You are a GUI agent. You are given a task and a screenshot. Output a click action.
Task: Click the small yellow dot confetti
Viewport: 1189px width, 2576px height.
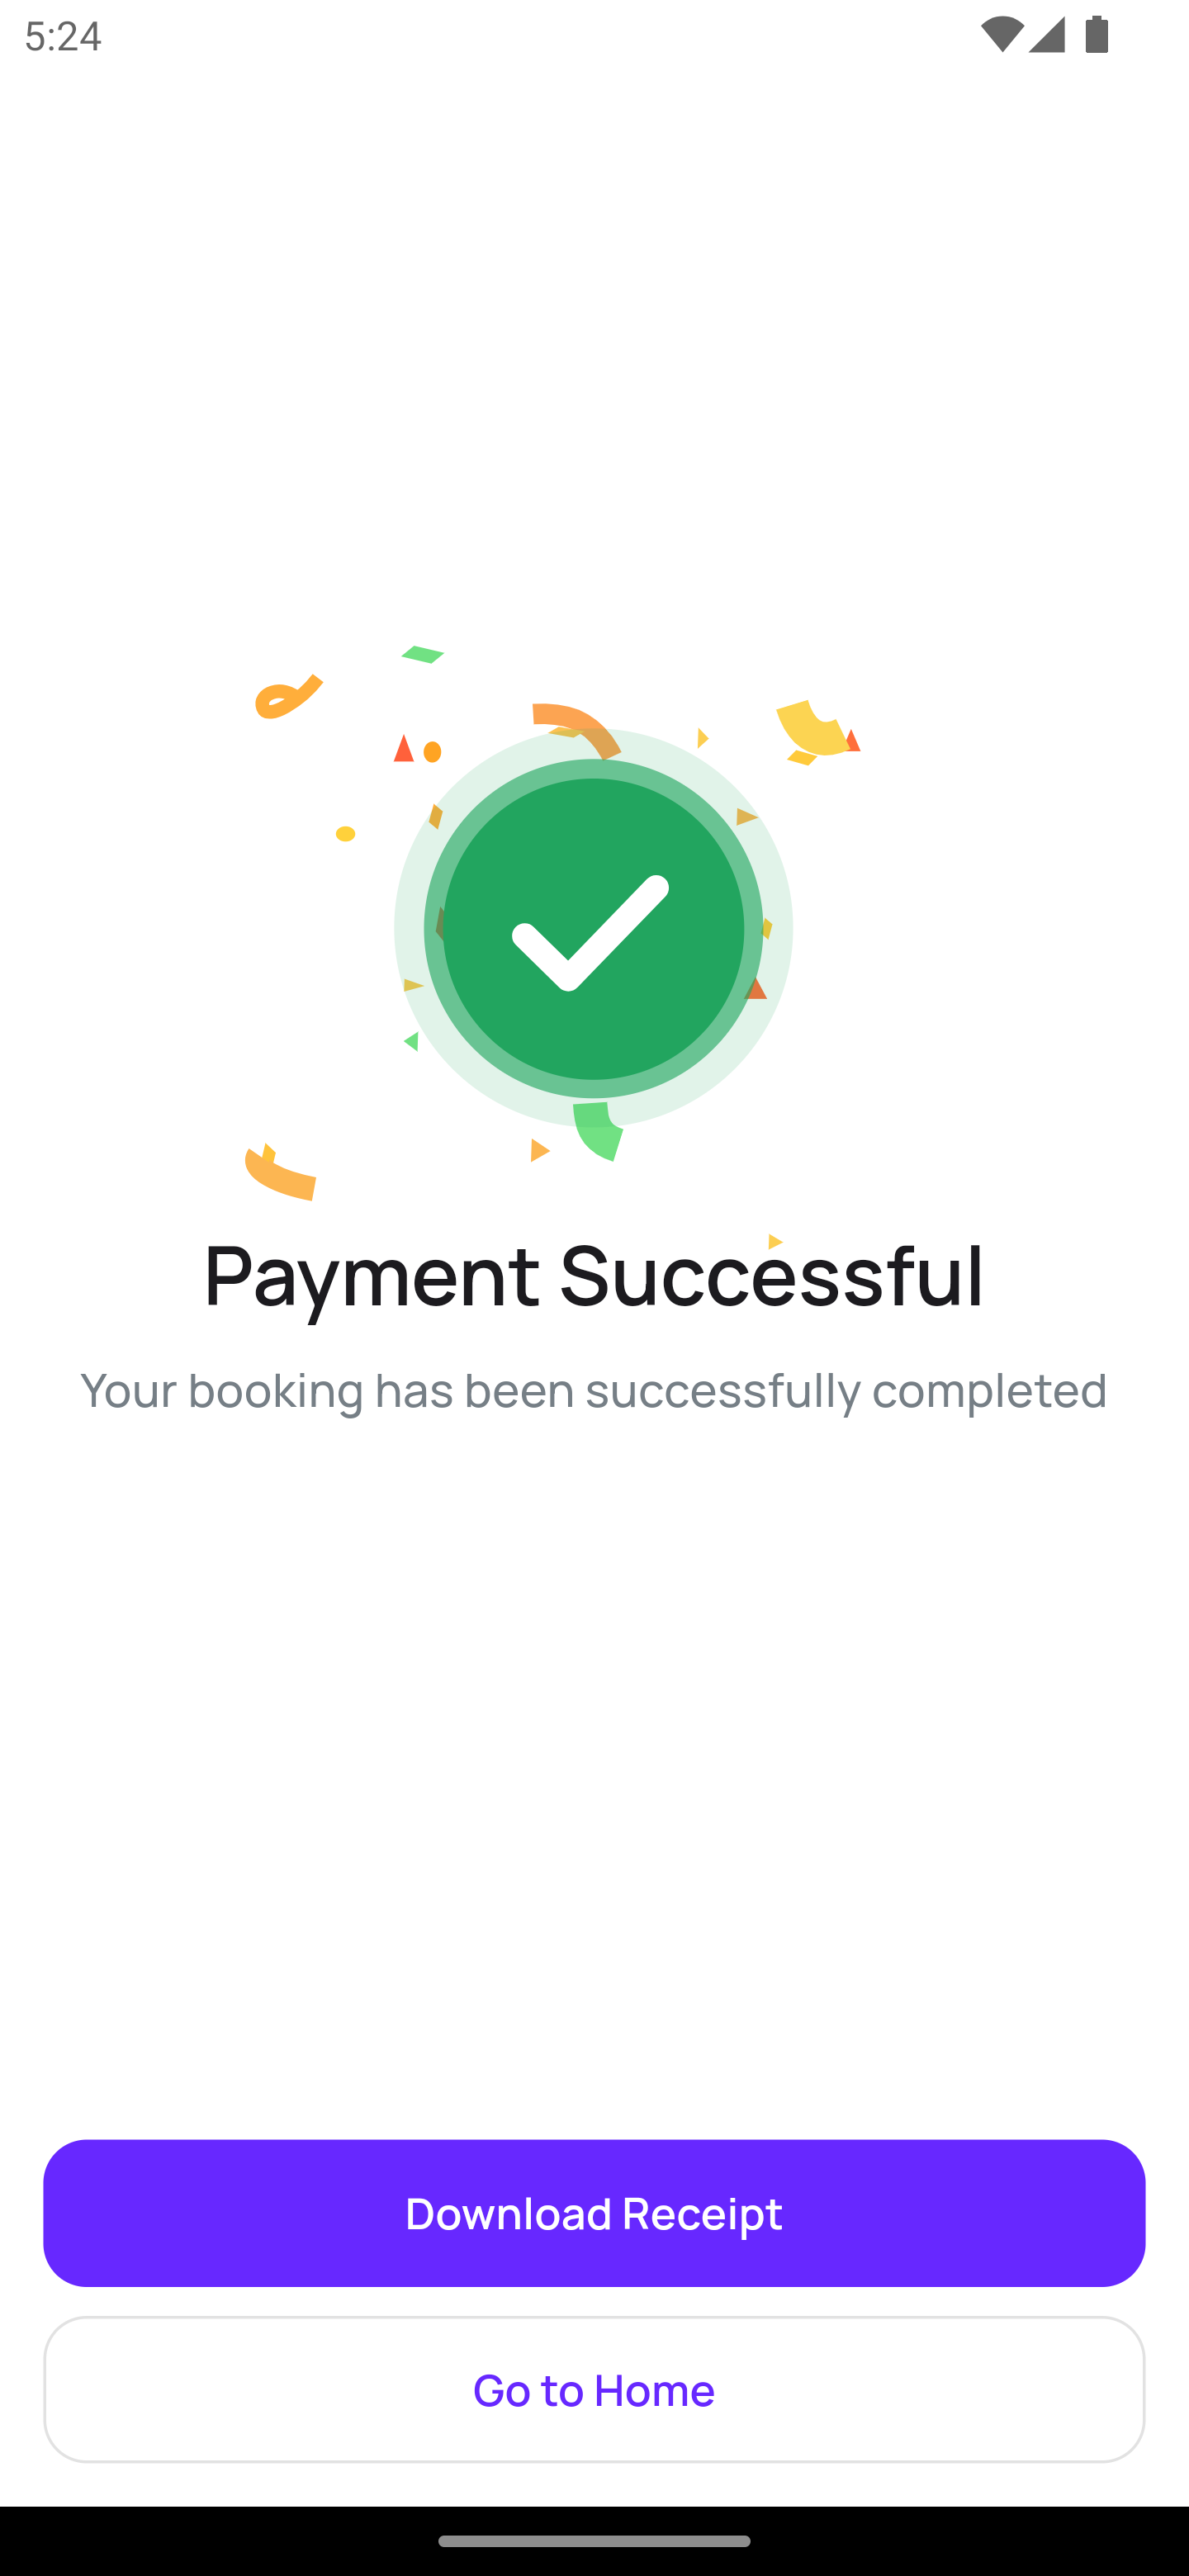point(345,832)
